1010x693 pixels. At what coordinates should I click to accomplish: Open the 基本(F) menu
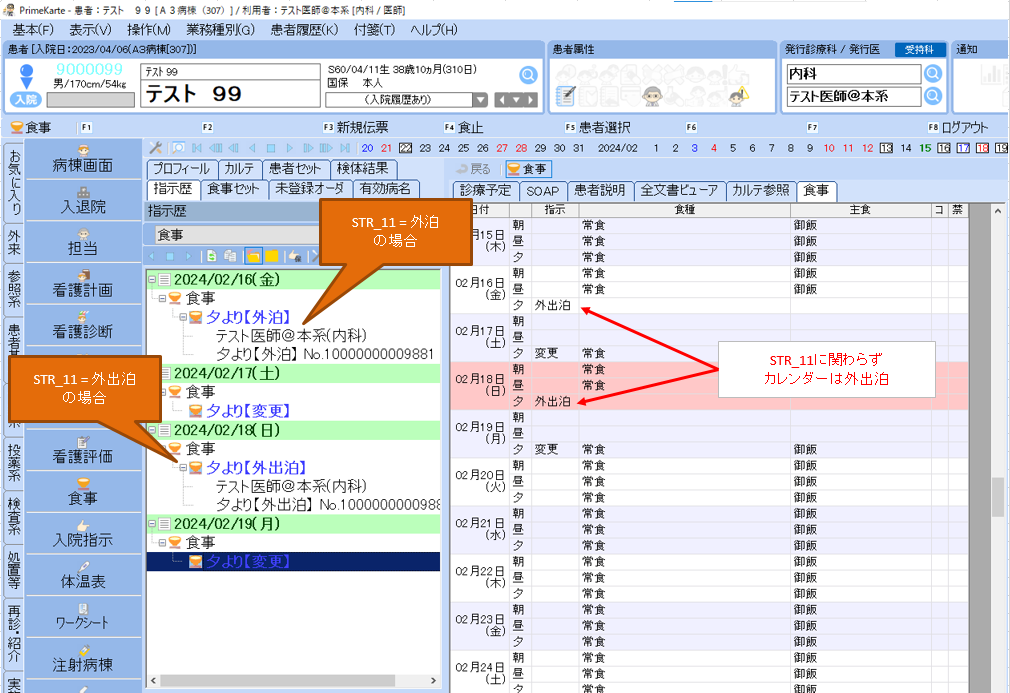click(x=33, y=30)
